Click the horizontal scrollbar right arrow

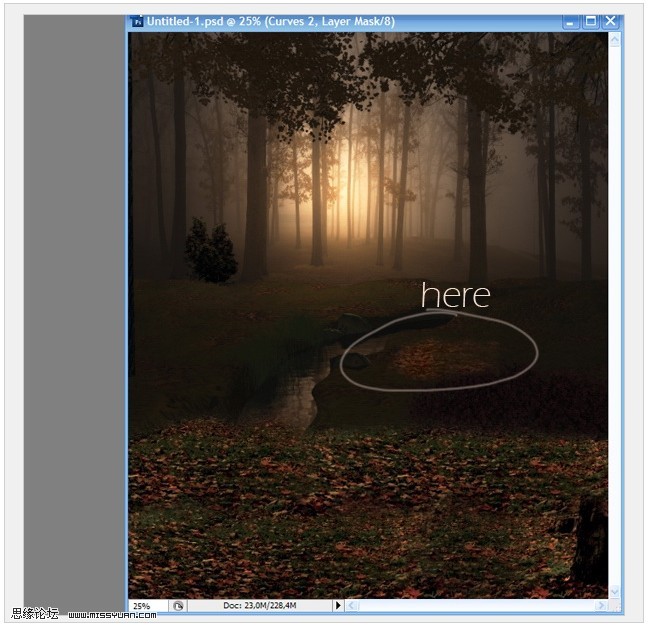coord(601,606)
